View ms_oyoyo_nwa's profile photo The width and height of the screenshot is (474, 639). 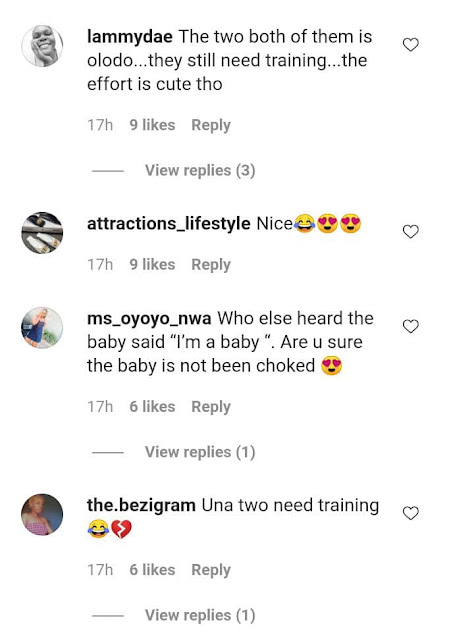[42, 328]
